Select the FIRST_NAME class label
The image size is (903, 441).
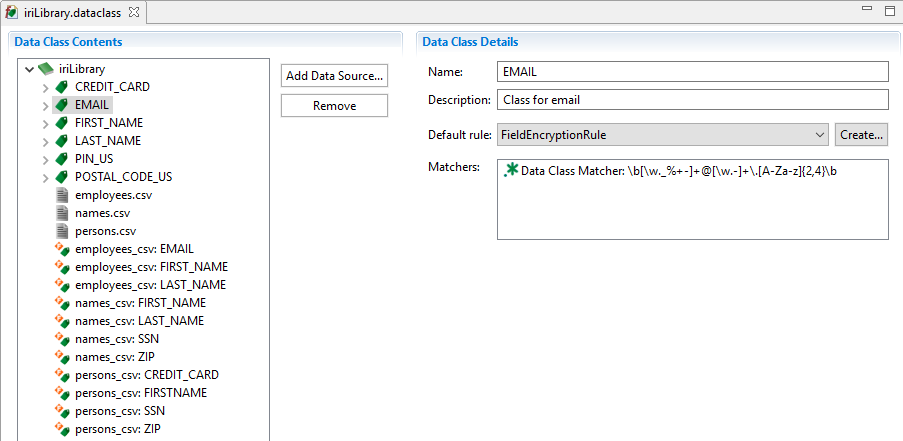pyautogui.click(x=109, y=123)
